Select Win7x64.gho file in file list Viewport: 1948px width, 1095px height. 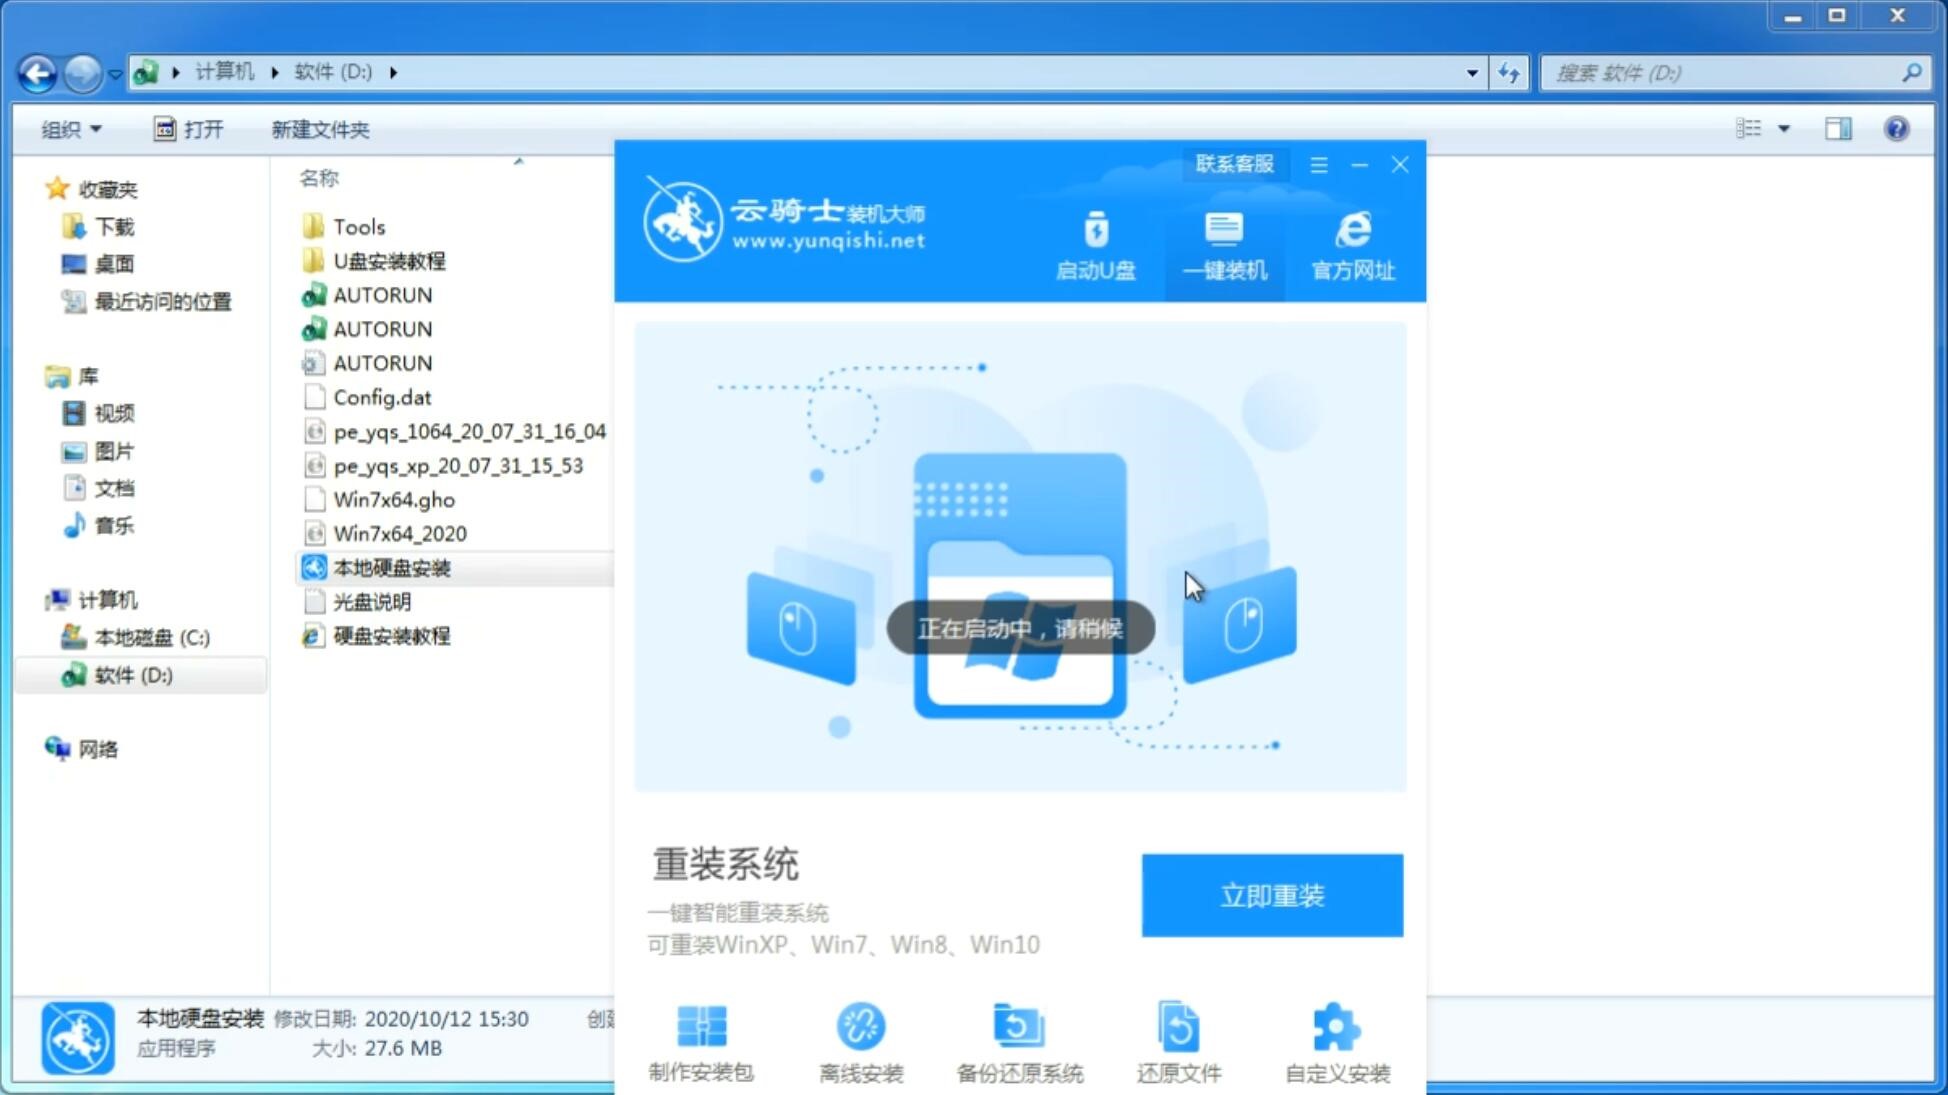pos(393,498)
